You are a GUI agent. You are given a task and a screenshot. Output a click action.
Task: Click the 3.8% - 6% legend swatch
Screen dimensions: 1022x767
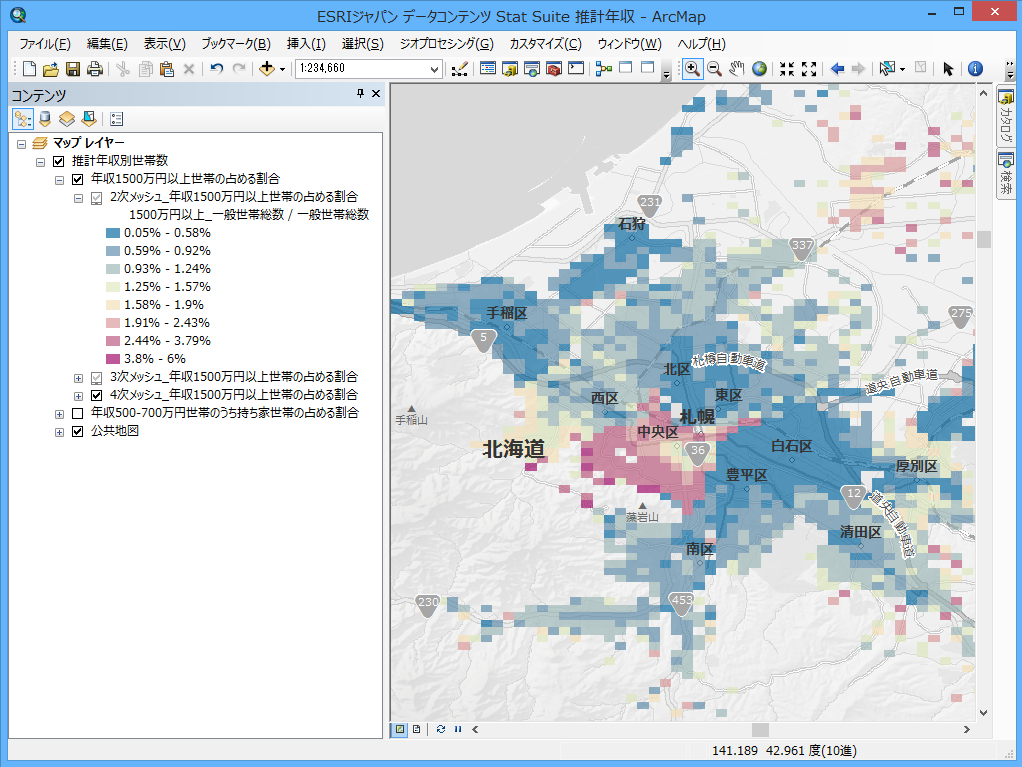point(113,358)
